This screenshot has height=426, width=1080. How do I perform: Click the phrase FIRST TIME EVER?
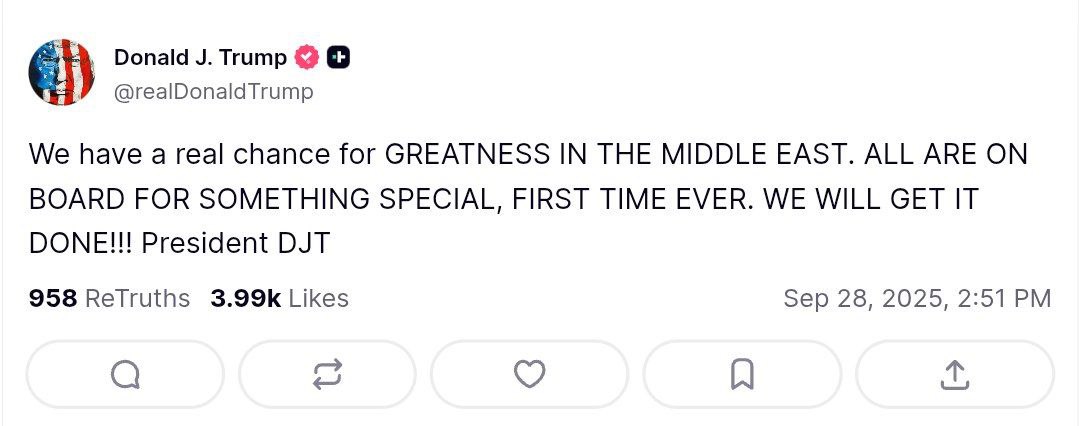[629, 199]
